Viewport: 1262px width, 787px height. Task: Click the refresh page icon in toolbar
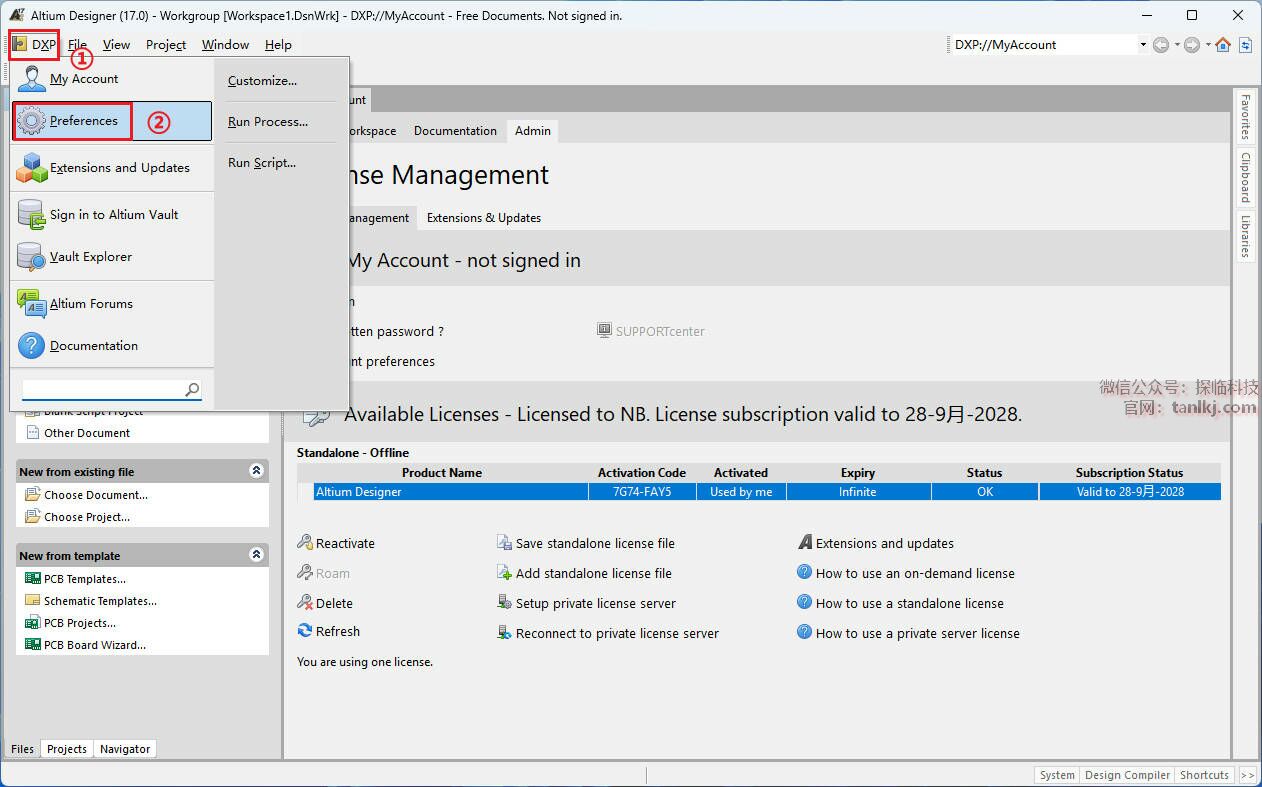pyautogui.click(x=1245, y=45)
